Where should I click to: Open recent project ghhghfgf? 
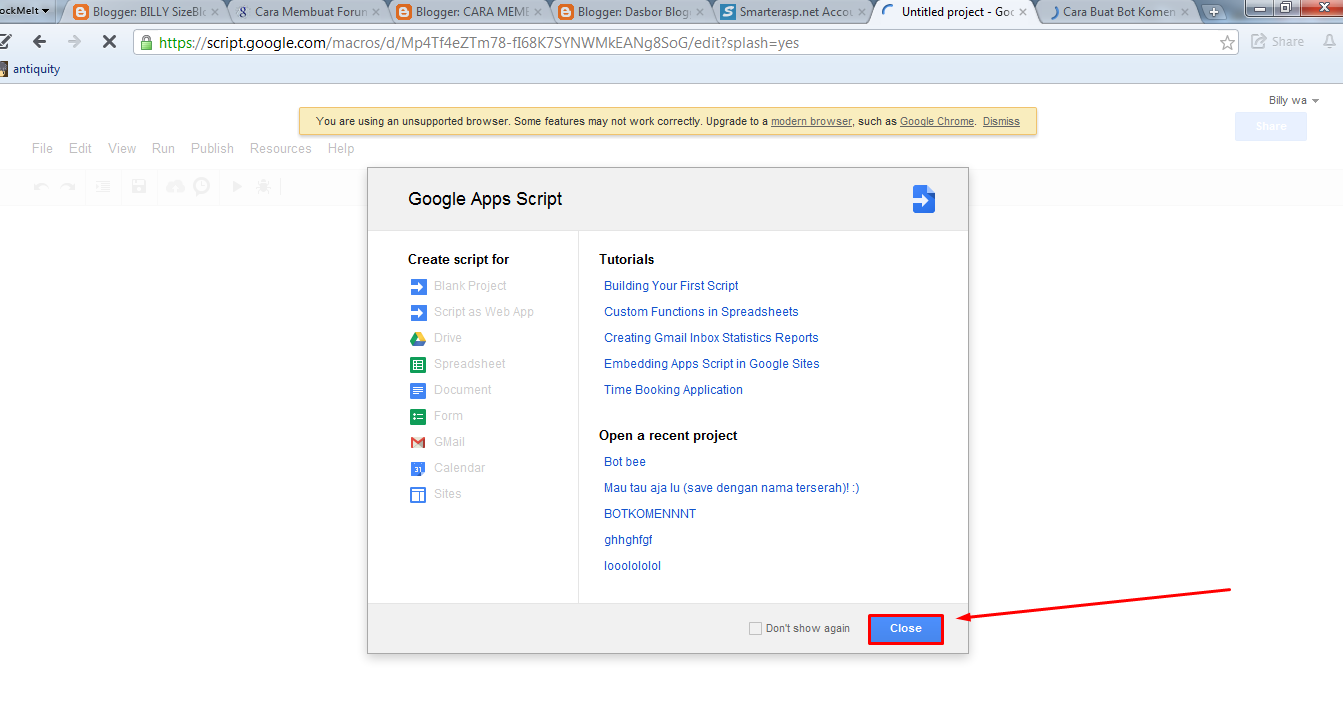click(x=628, y=540)
